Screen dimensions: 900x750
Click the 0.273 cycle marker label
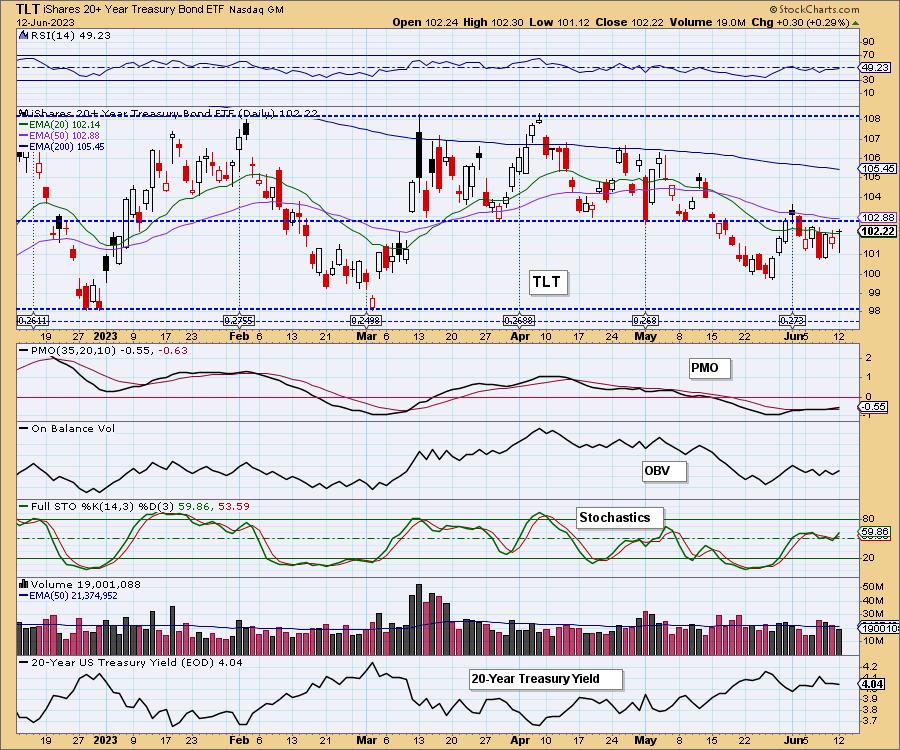point(792,321)
